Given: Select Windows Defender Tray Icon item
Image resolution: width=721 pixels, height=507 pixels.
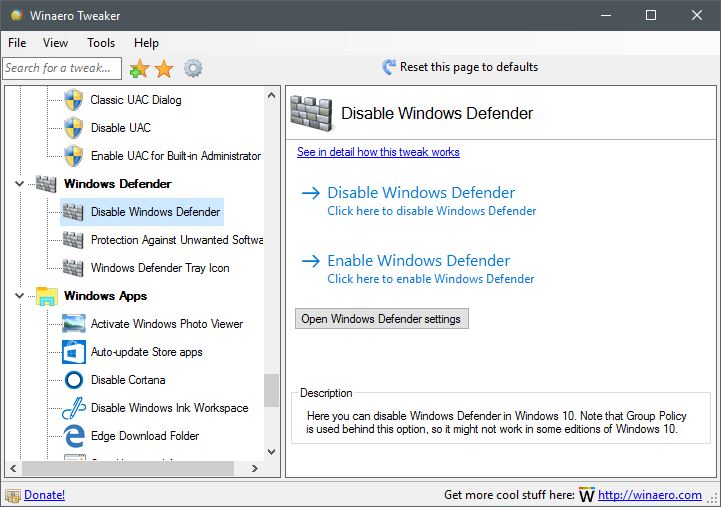Looking at the screenshot, I should pyautogui.click(x=160, y=268).
